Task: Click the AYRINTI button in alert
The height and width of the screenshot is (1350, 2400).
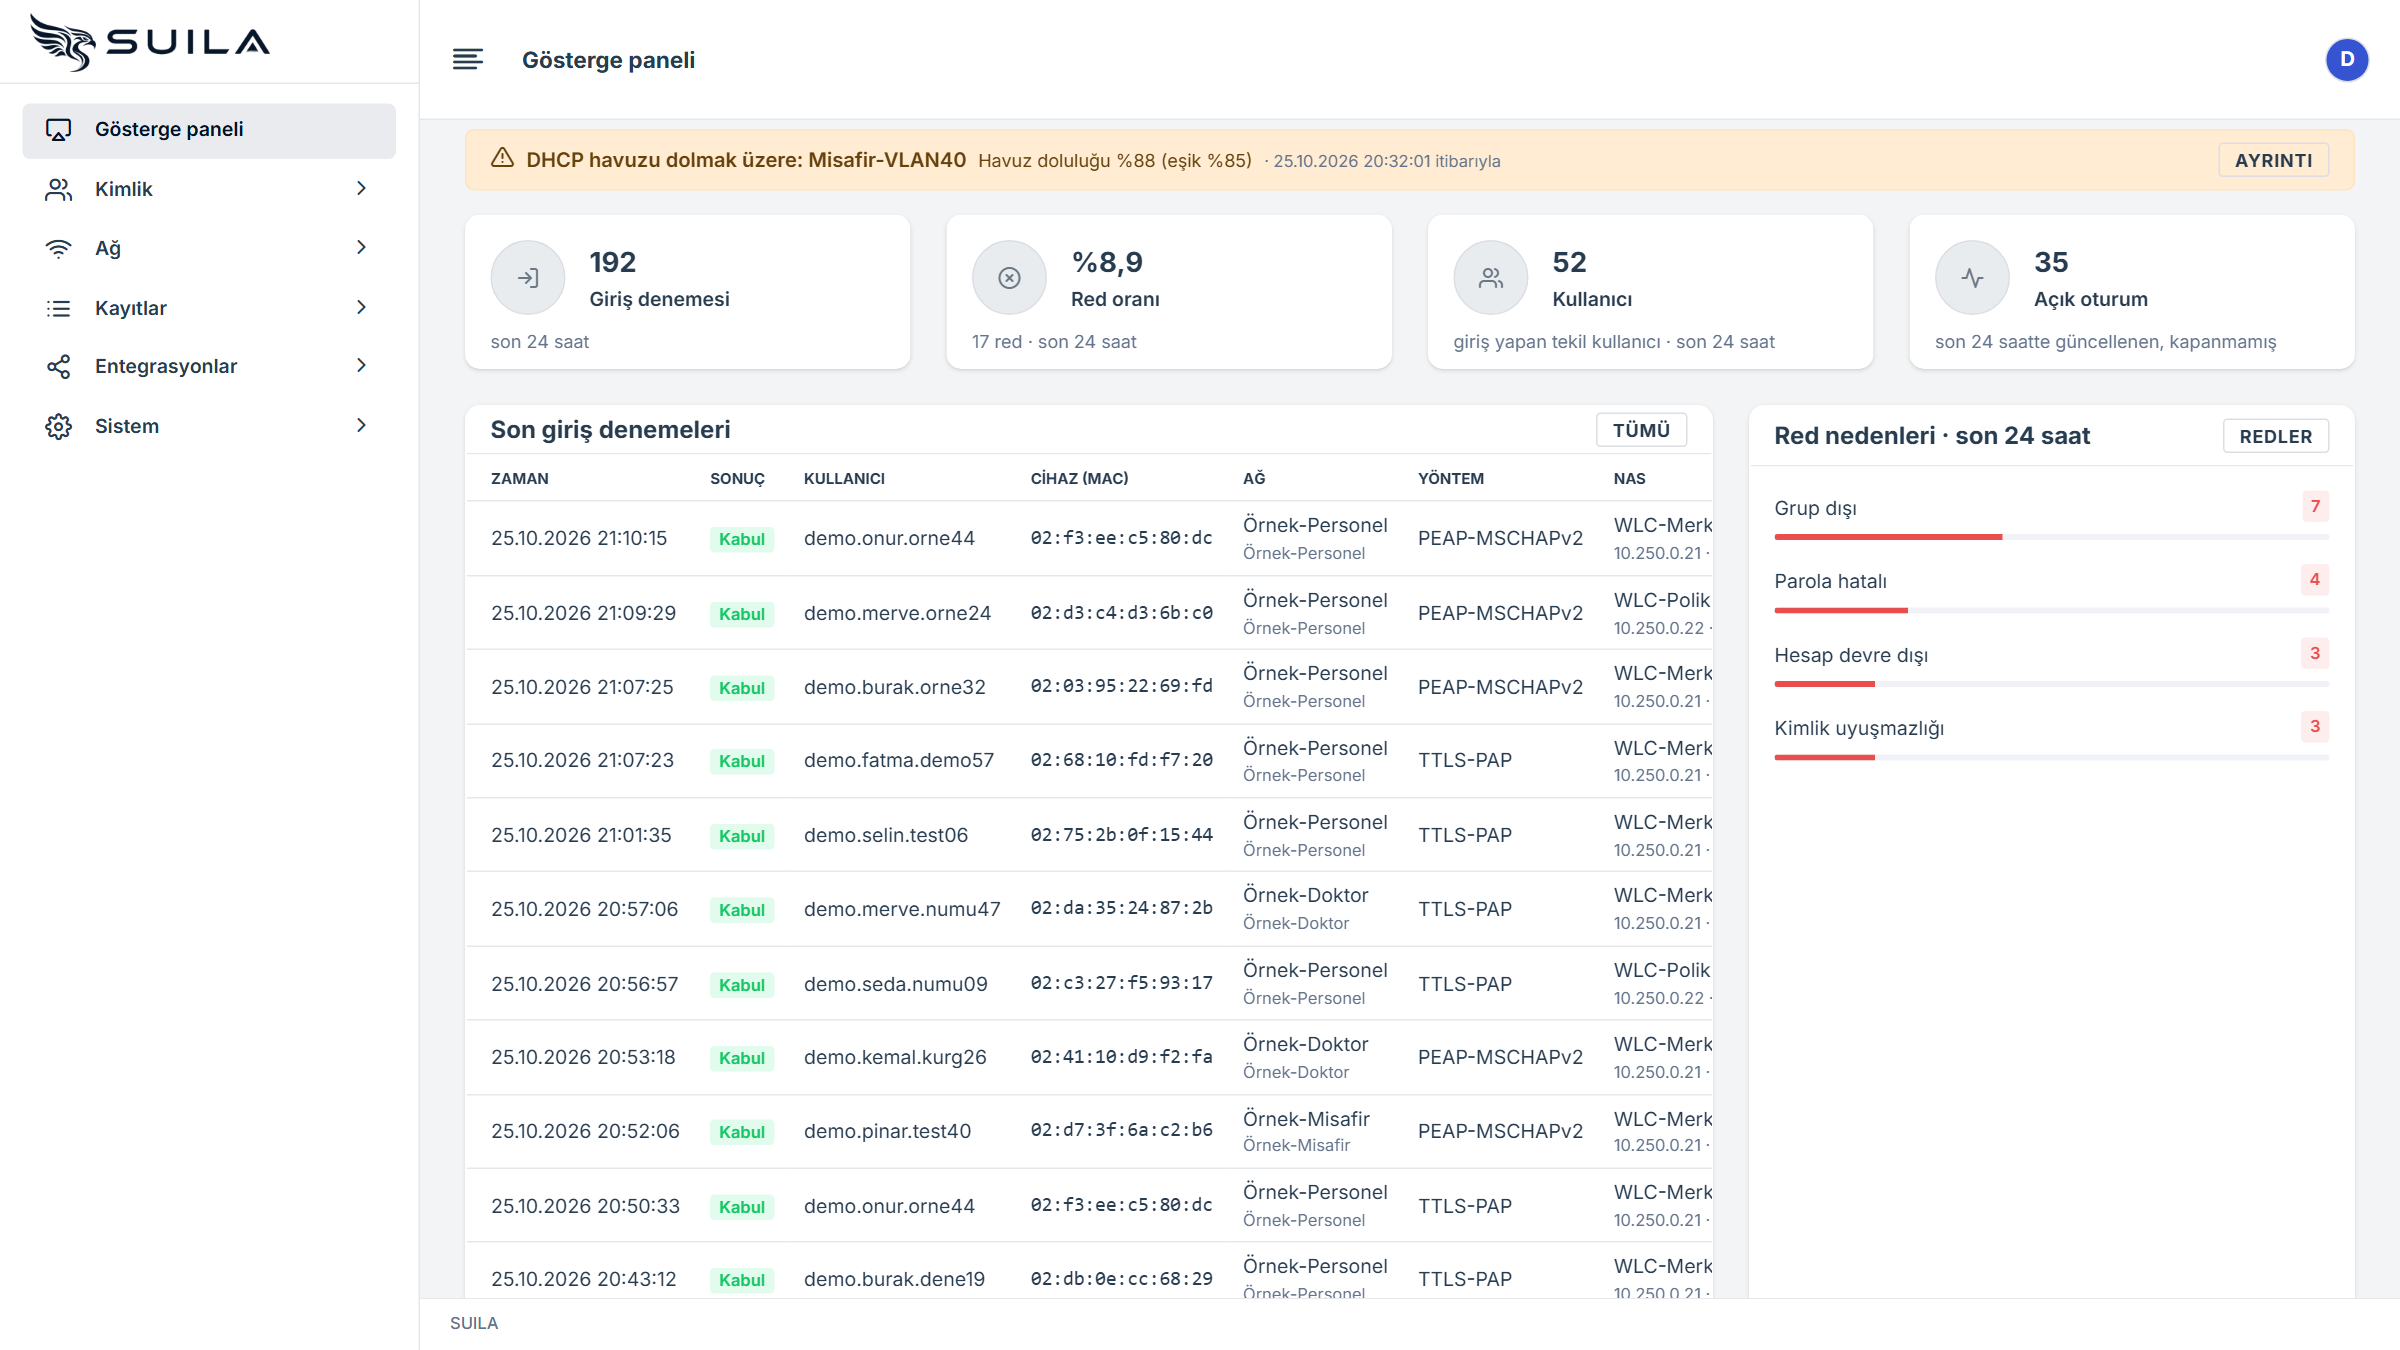Action: [x=2273, y=160]
